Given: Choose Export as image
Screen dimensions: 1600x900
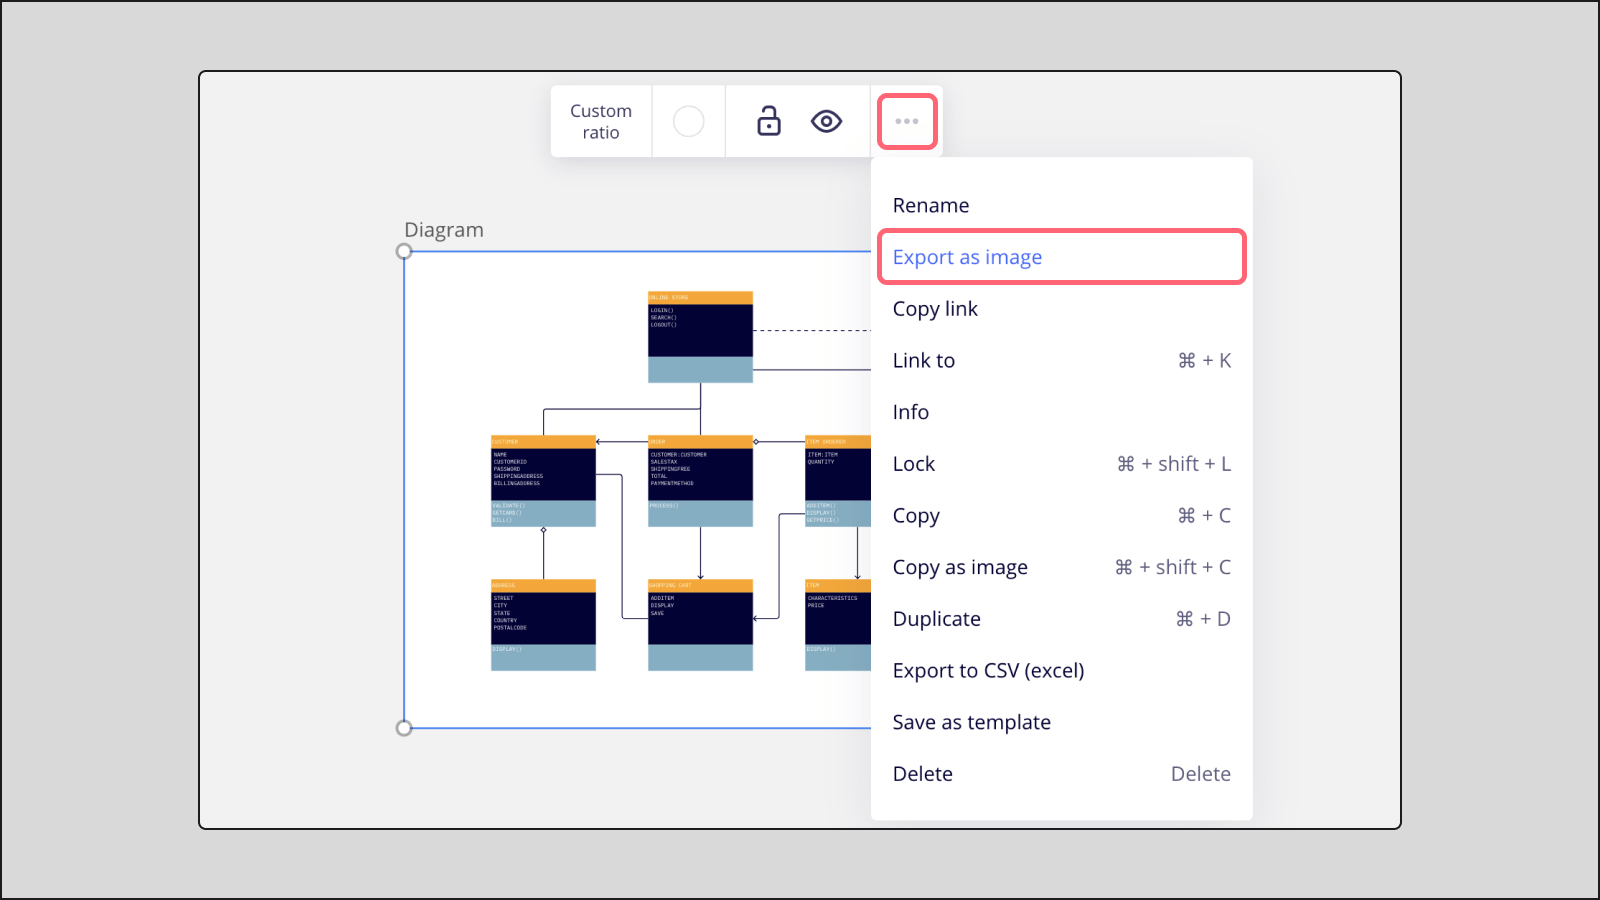Looking at the screenshot, I should [967, 257].
